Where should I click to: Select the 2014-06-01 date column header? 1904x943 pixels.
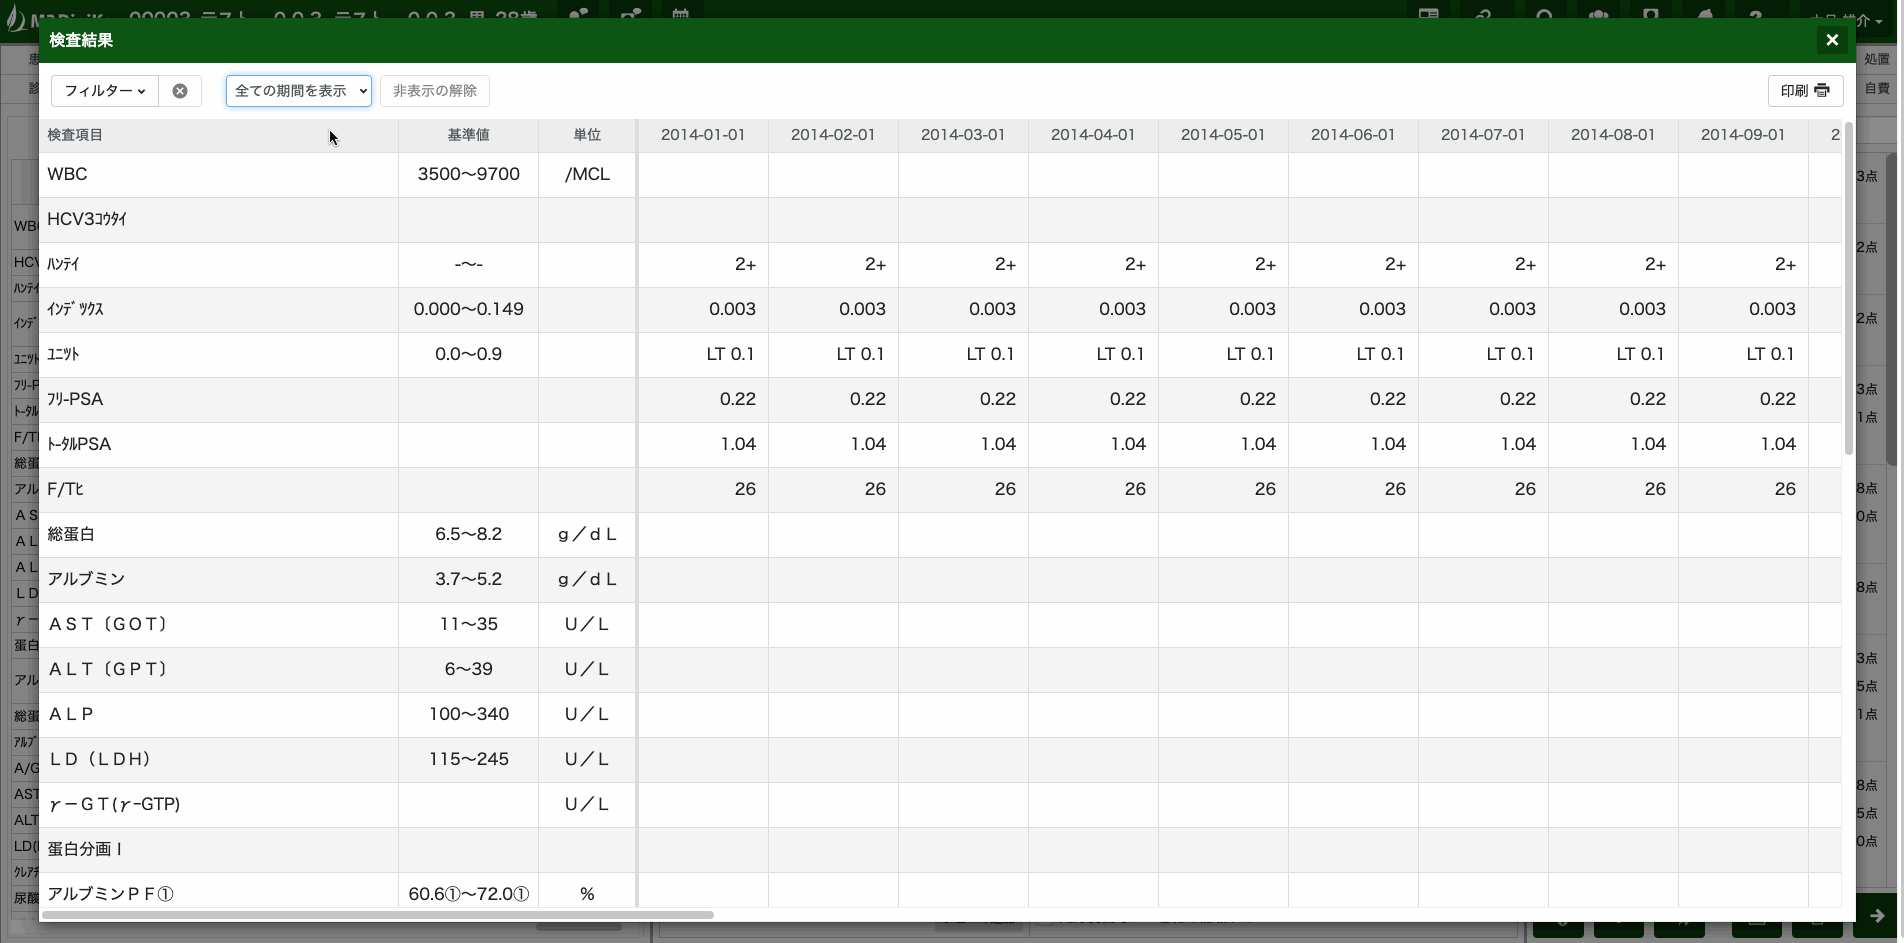click(1353, 135)
